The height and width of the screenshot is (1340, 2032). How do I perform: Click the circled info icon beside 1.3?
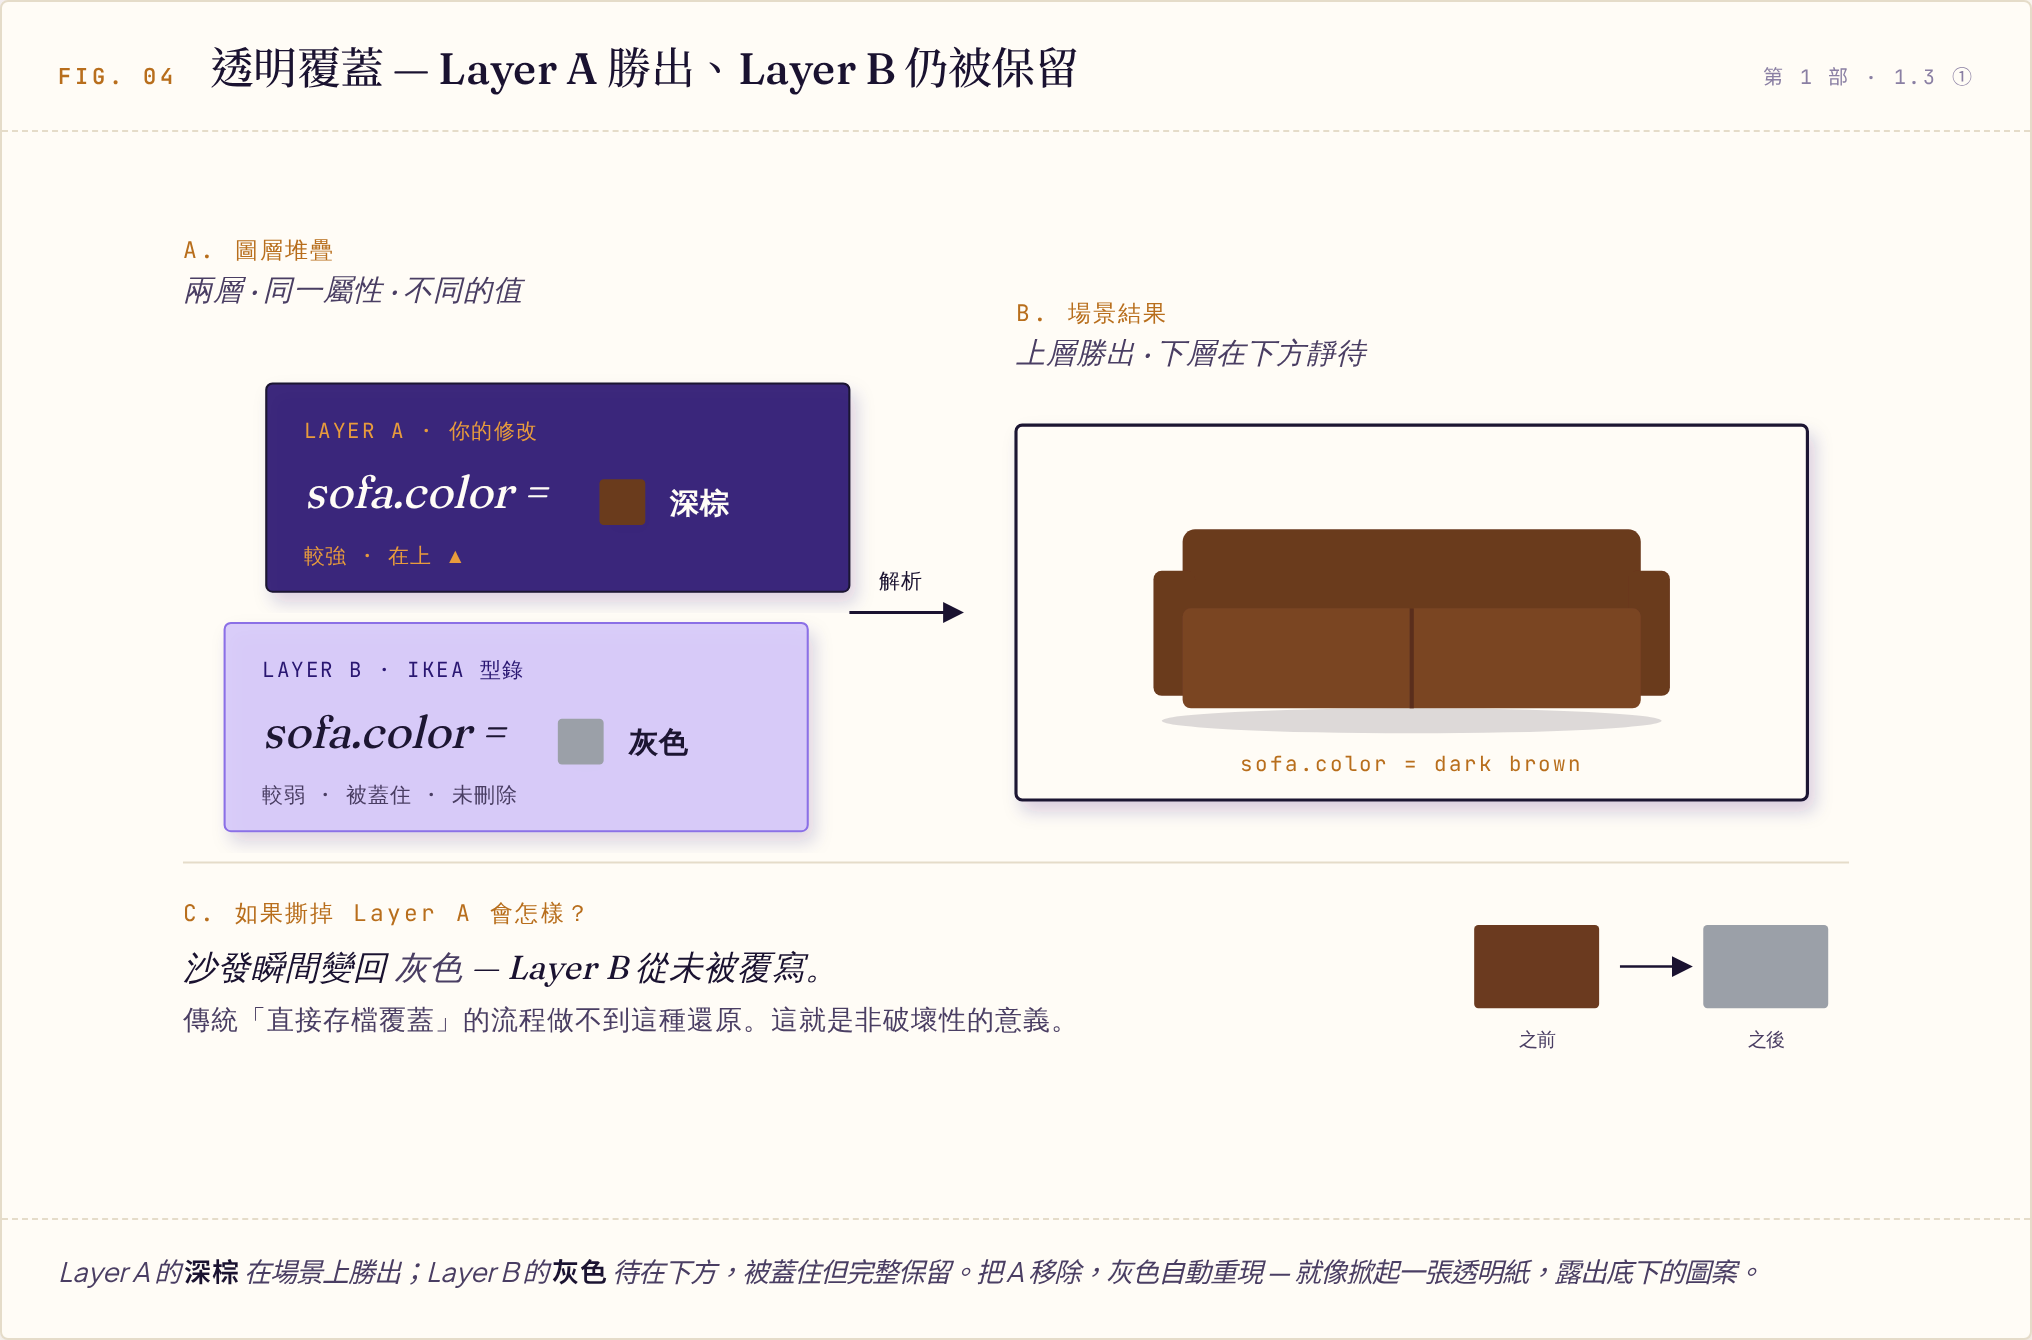coord(1961,77)
